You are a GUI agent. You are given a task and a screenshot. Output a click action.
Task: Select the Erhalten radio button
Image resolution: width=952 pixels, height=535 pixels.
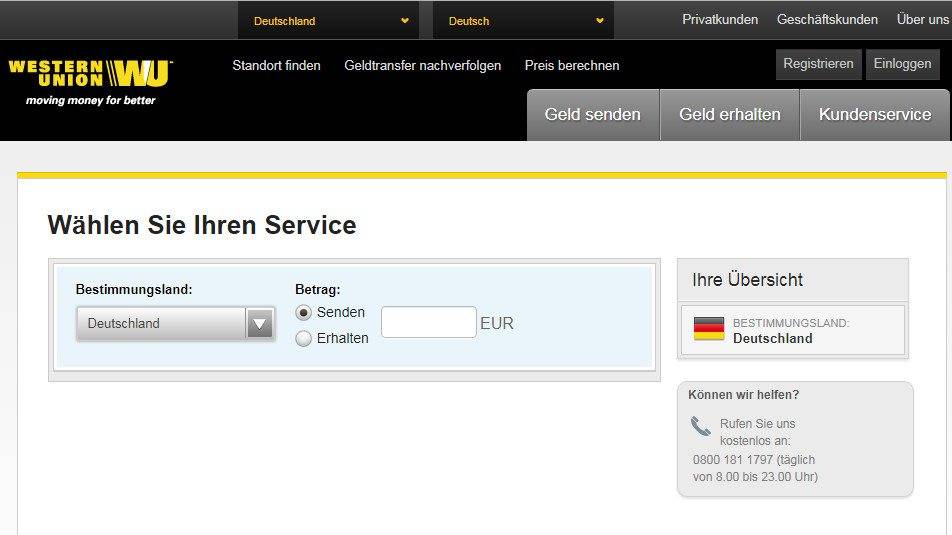[304, 339]
